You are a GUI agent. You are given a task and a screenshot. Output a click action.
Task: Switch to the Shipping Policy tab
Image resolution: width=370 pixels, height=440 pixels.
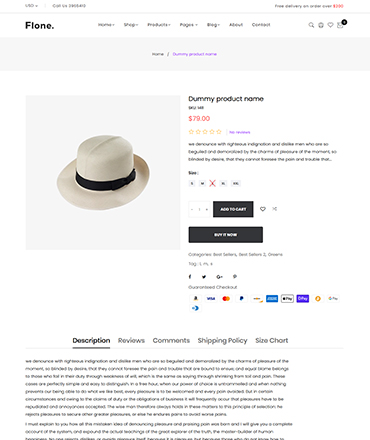click(x=222, y=340)
